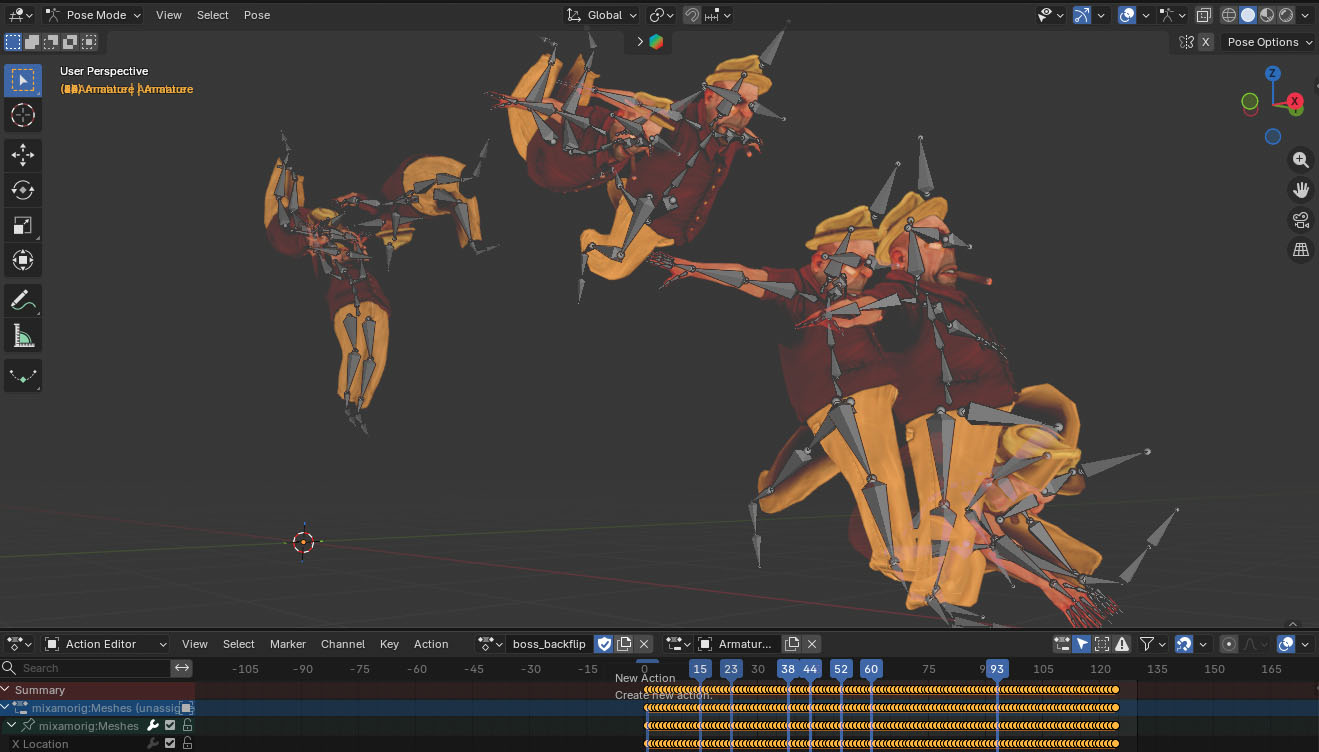Duplicate the Armature action slot
This screenshot has height=752, width=1319.
792,644
